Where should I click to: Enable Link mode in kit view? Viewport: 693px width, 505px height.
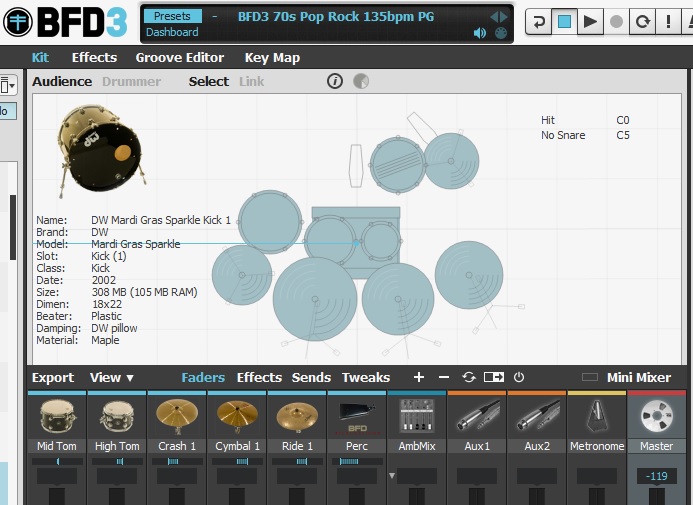(x=251, y=81)
